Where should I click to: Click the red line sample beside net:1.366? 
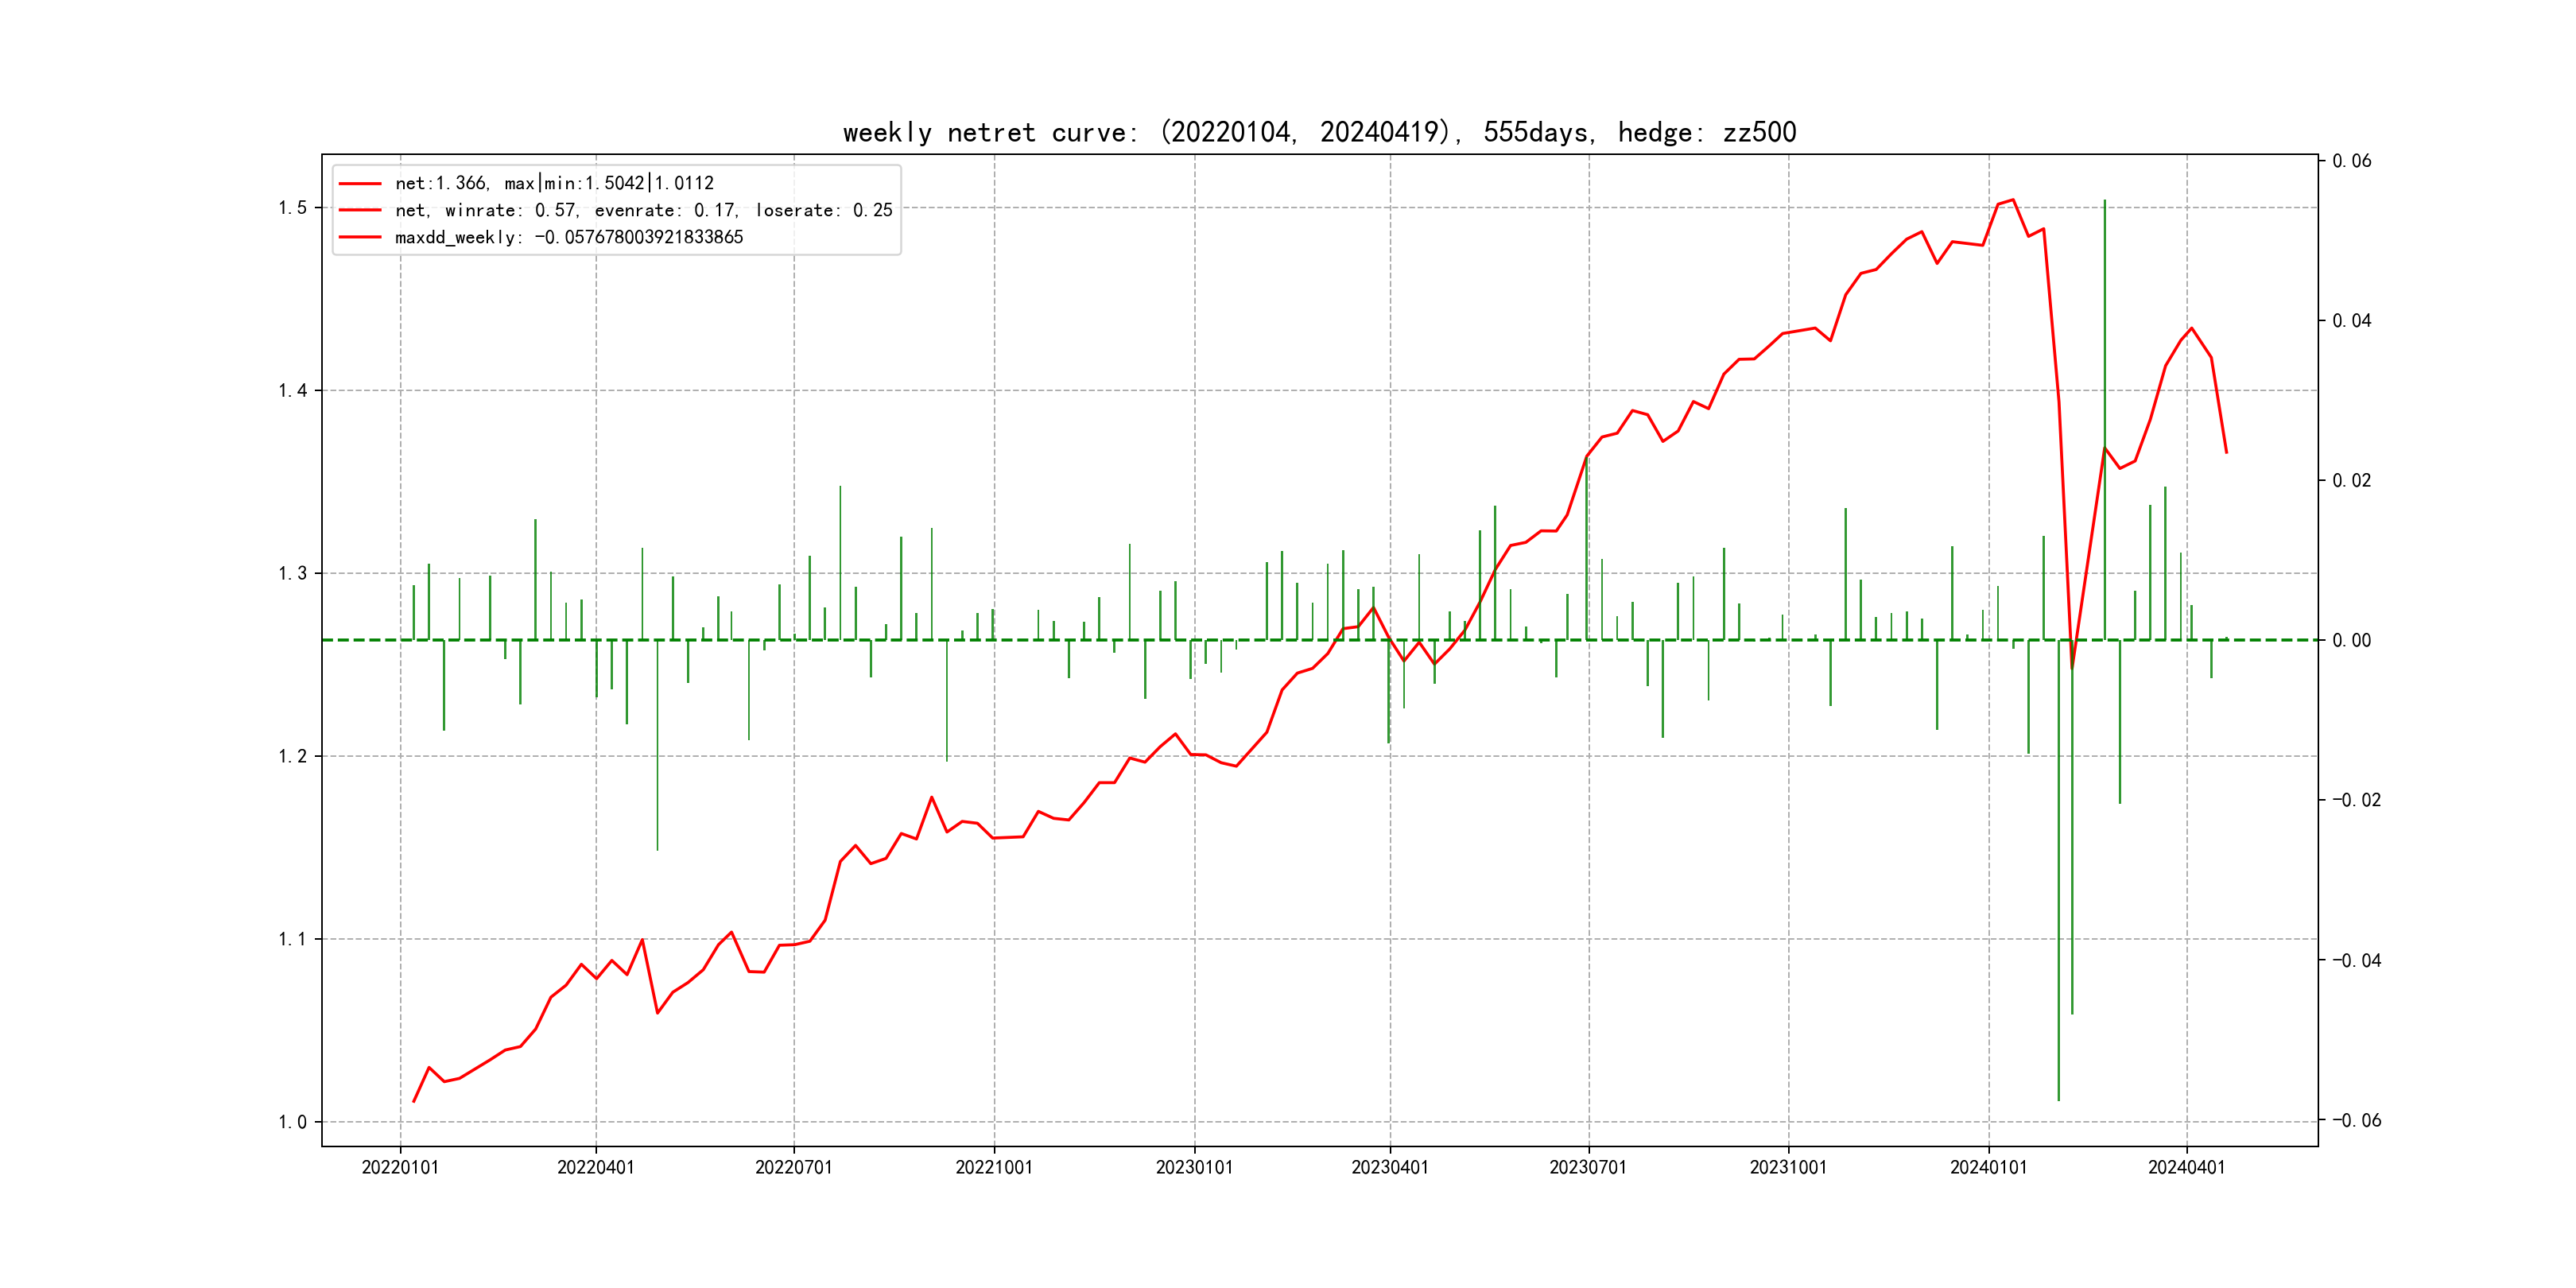pyautogui.click(x=360, y=183)
